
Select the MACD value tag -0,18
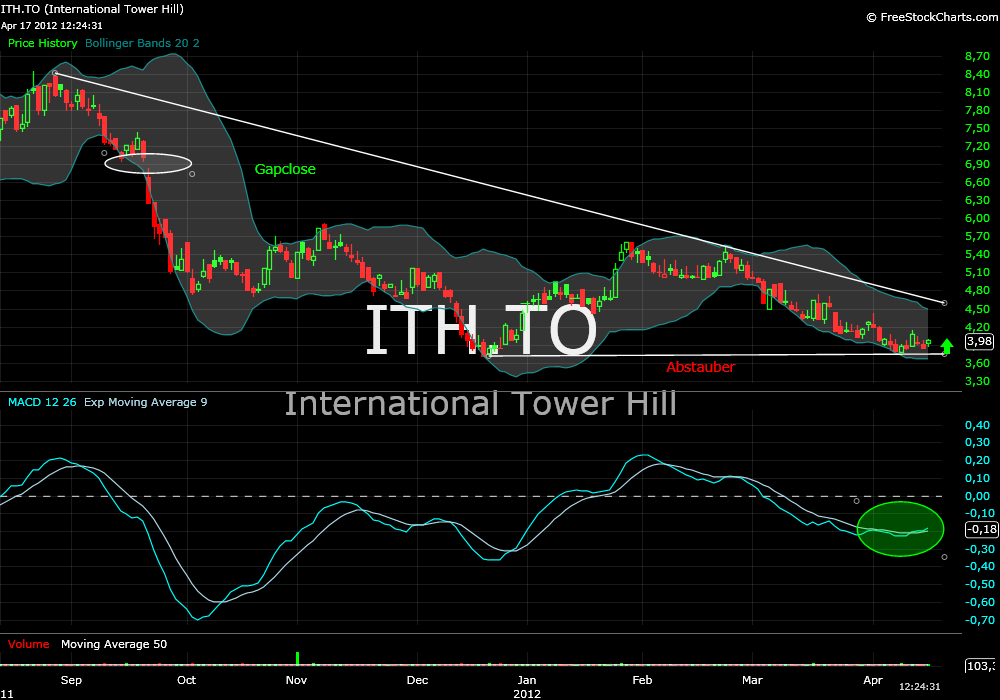coord(981,529)
